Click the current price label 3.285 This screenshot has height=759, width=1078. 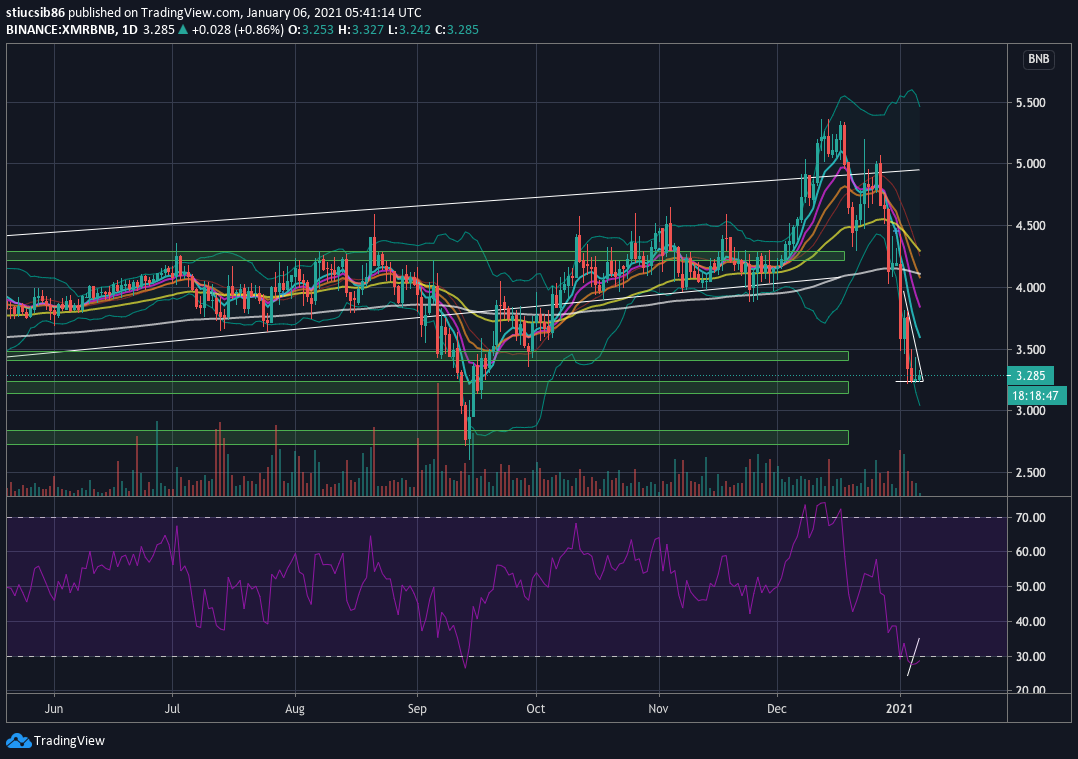1031,375
